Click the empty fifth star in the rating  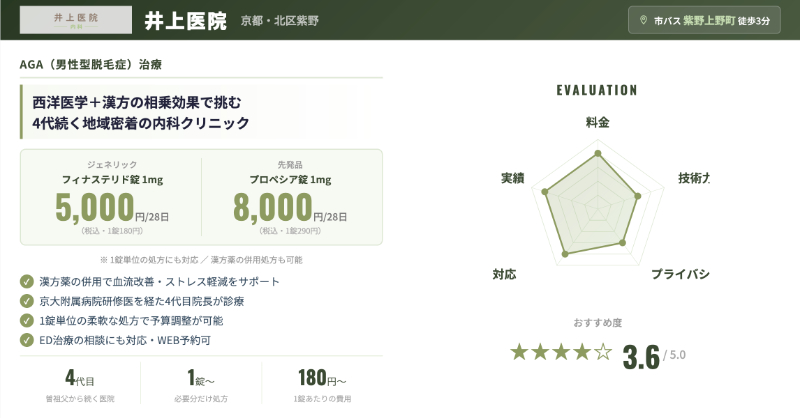603,352
